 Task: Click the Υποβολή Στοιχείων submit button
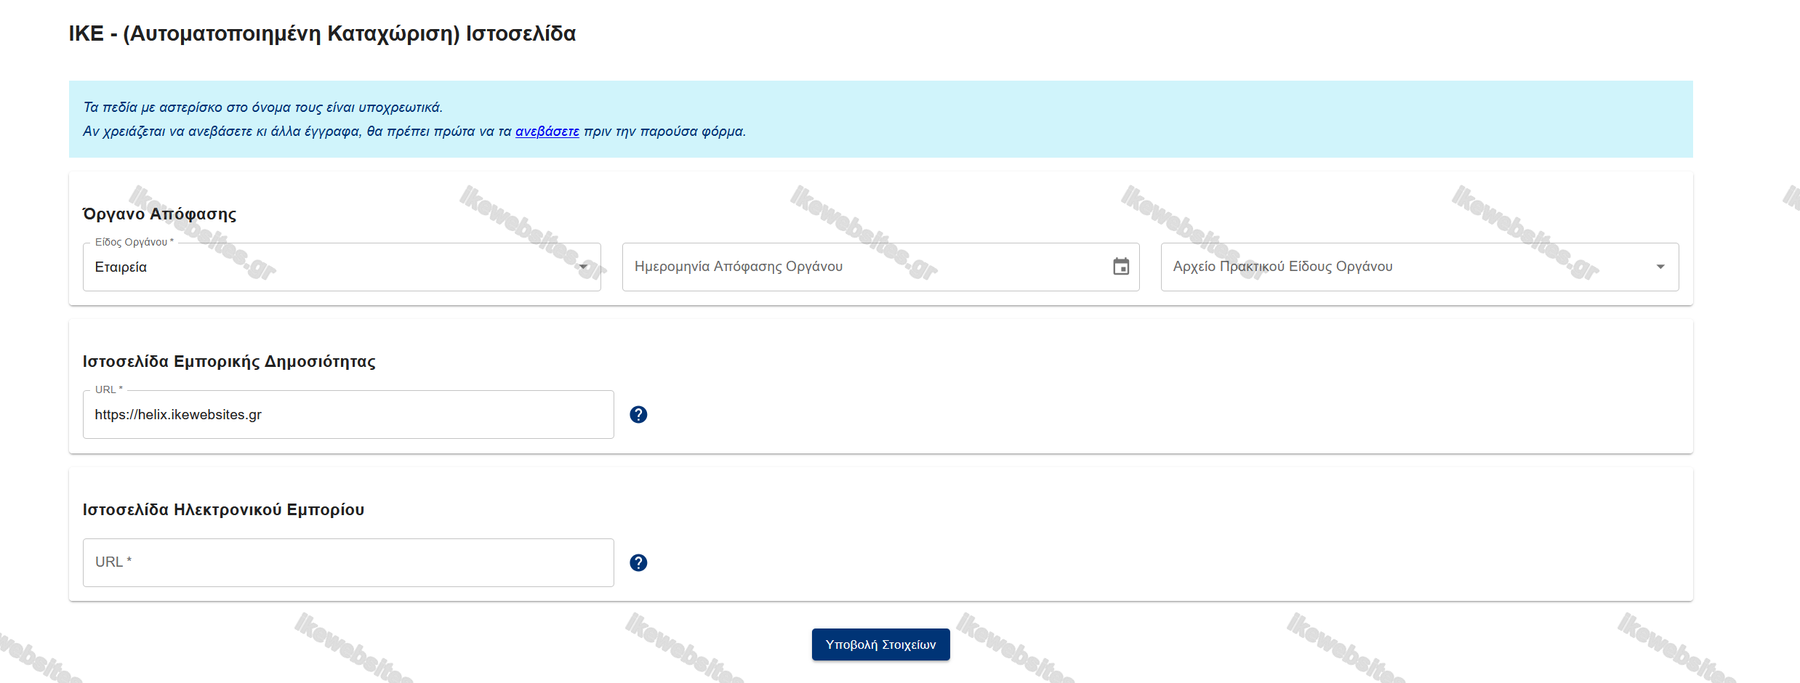880,645
